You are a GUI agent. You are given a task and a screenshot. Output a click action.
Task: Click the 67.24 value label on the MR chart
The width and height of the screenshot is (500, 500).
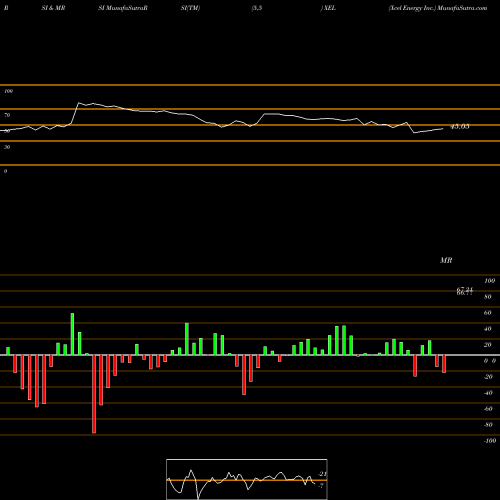[x=465, y=289]
